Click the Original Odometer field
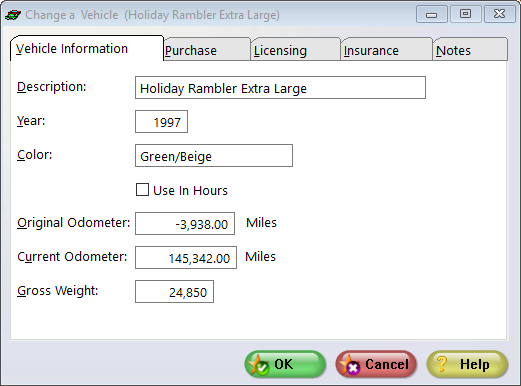 point(185,224)
